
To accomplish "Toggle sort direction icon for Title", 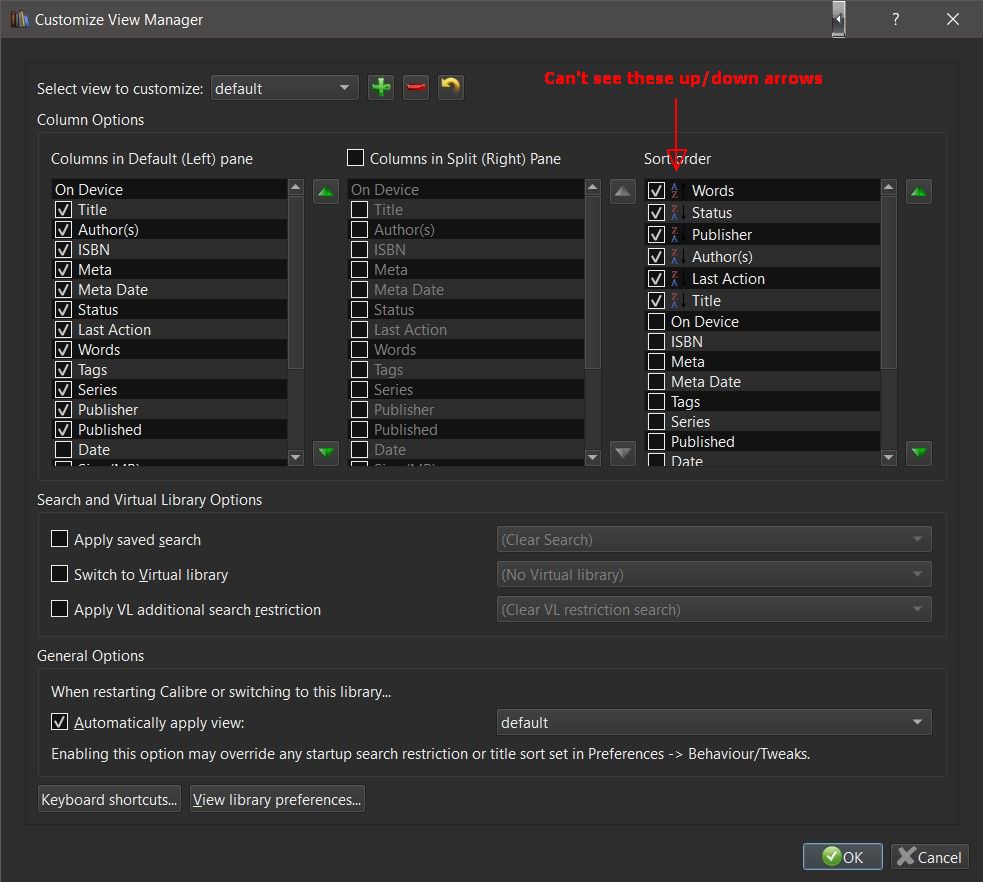I will (x=676, y=300).
